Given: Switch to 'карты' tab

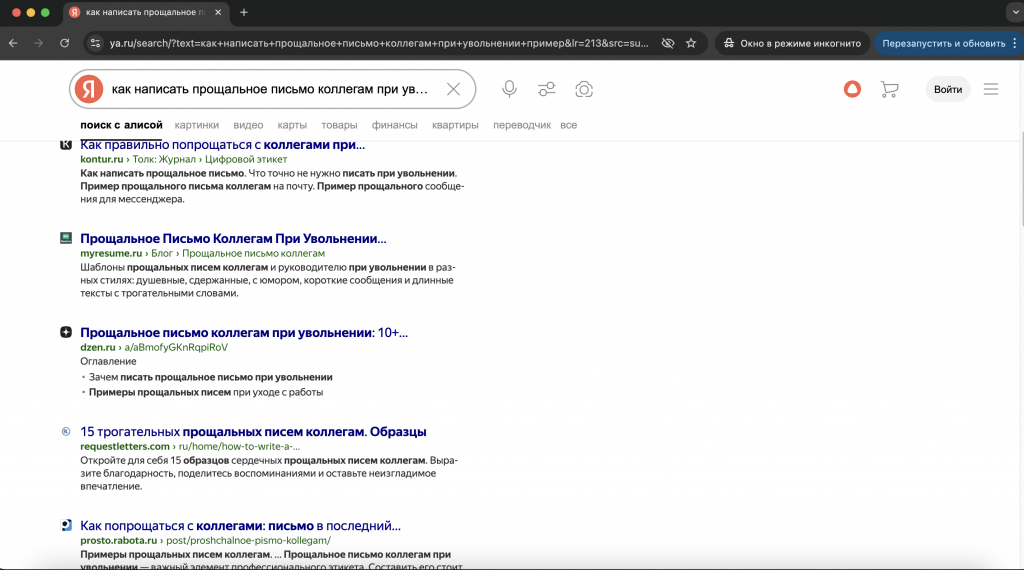Looking at the screenshot, I should pyautogui.click(x=292, y=125).
